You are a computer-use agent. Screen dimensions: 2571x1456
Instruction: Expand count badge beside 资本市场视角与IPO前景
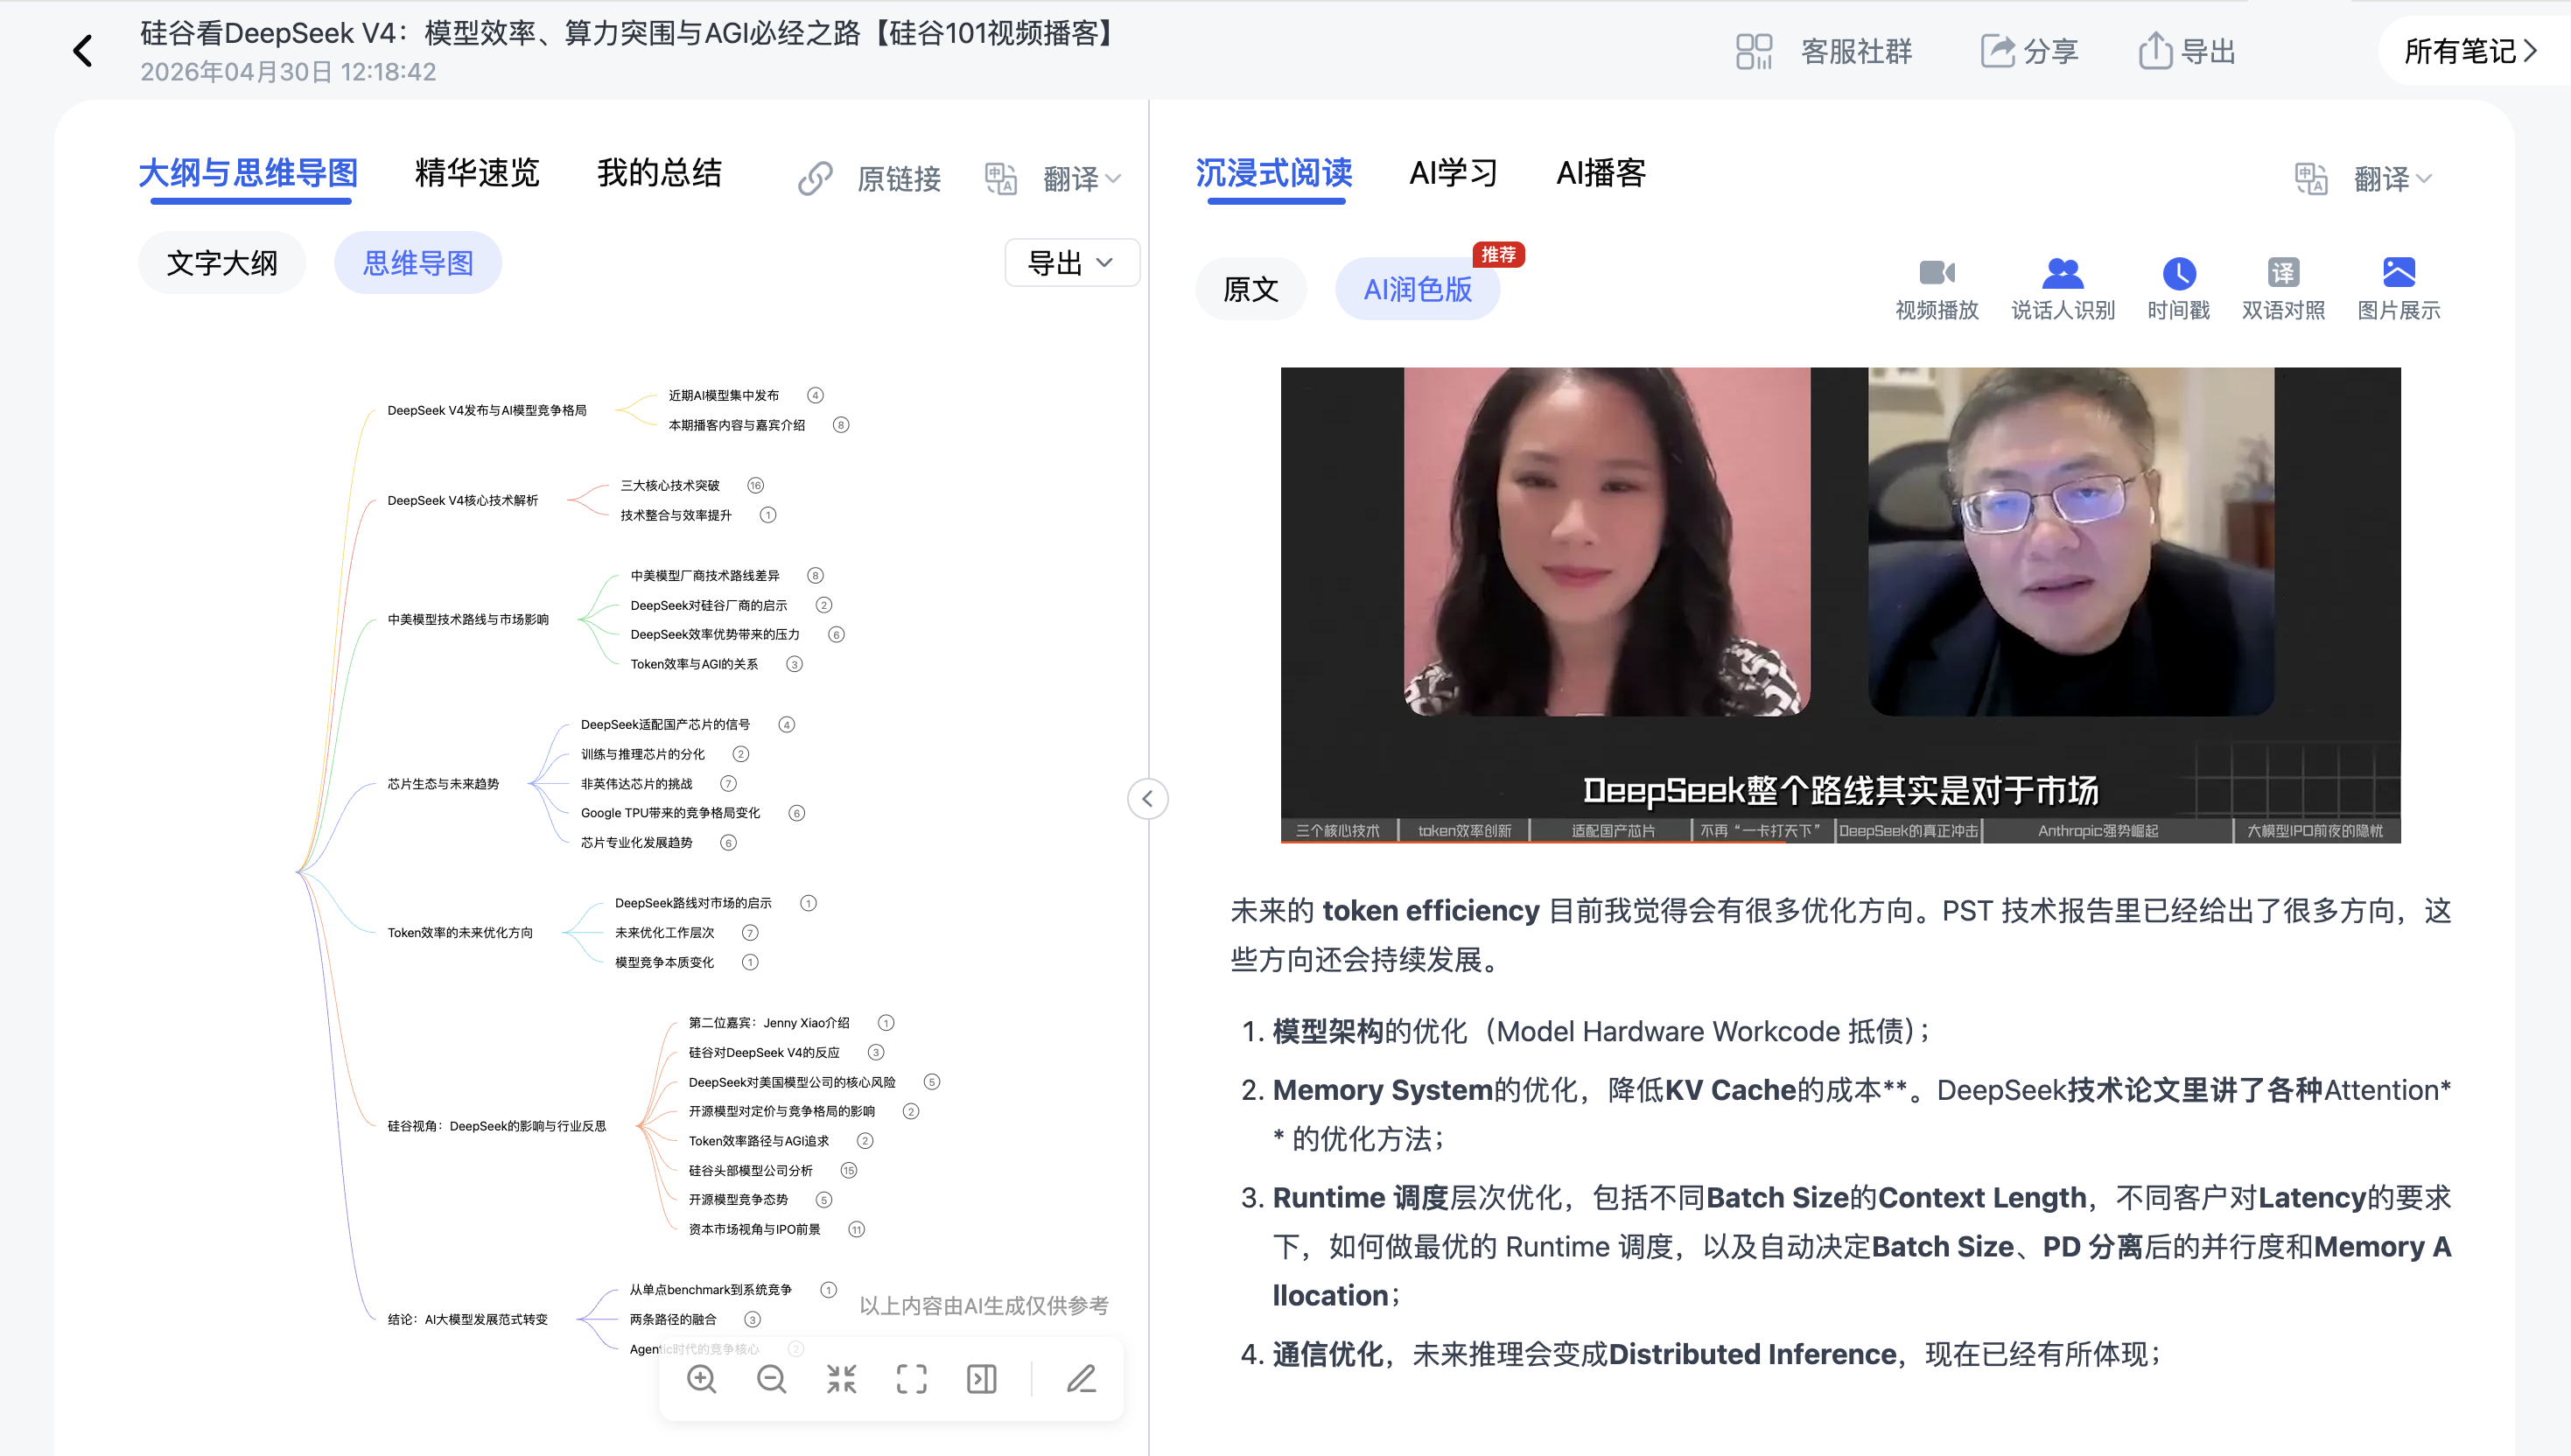tap(857, 1230)
